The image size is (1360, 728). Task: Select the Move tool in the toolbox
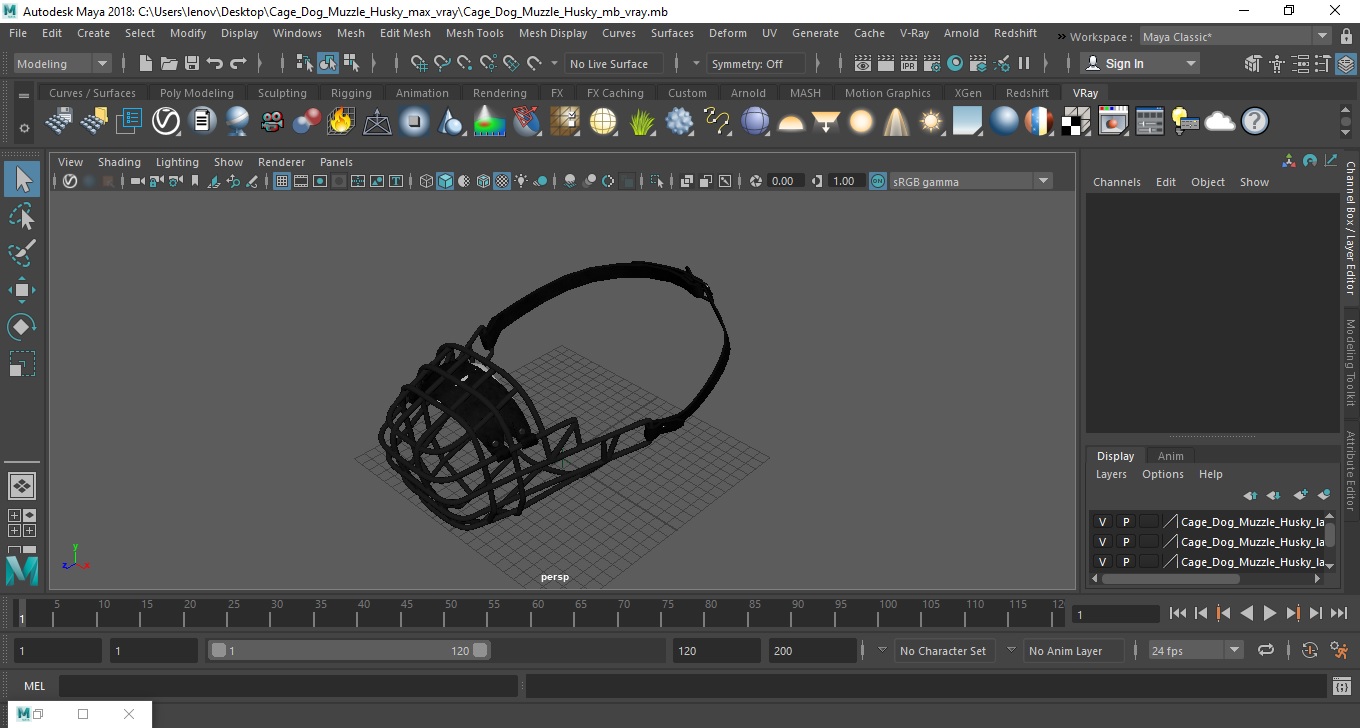(x=22, y=290)
